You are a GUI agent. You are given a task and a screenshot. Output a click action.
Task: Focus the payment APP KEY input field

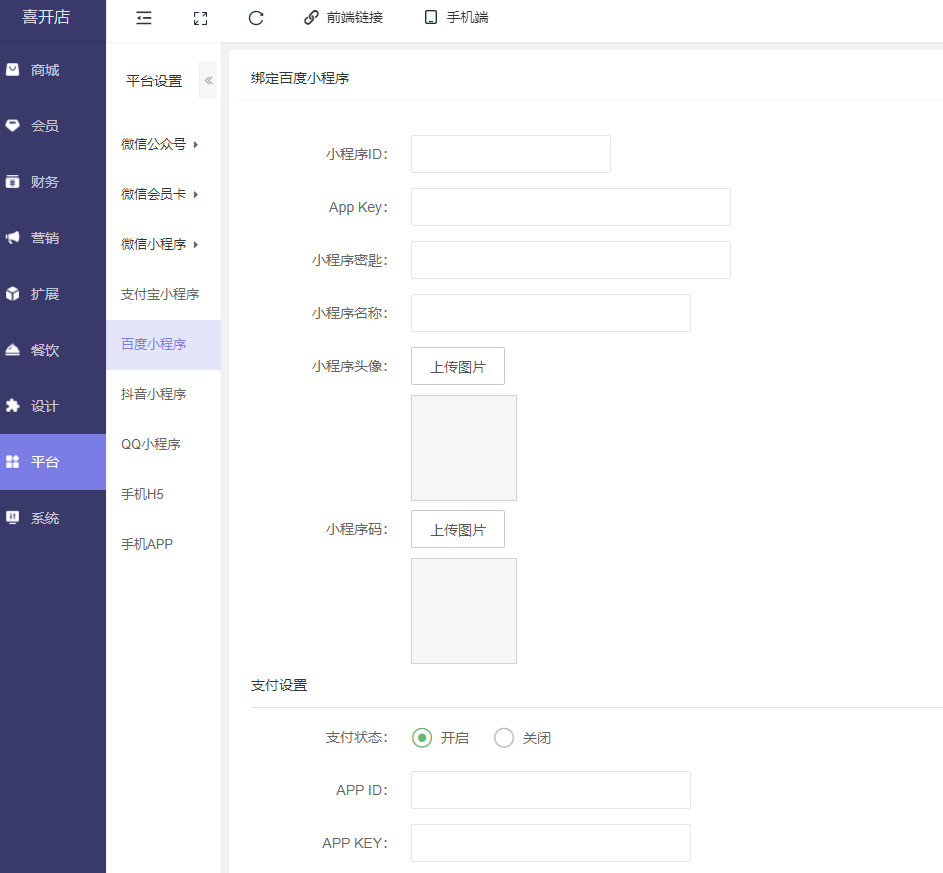pyautogui.click(x=551, y=843)
